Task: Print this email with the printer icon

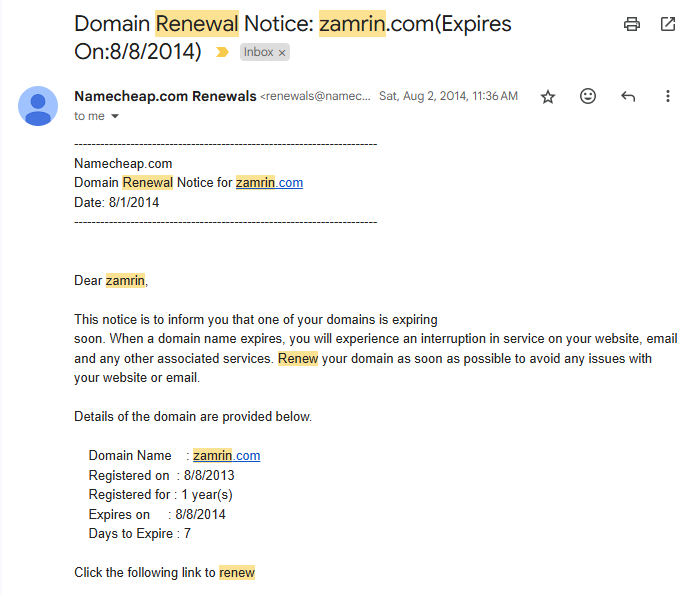Action: pyautogui.click(x=632, y=24)
